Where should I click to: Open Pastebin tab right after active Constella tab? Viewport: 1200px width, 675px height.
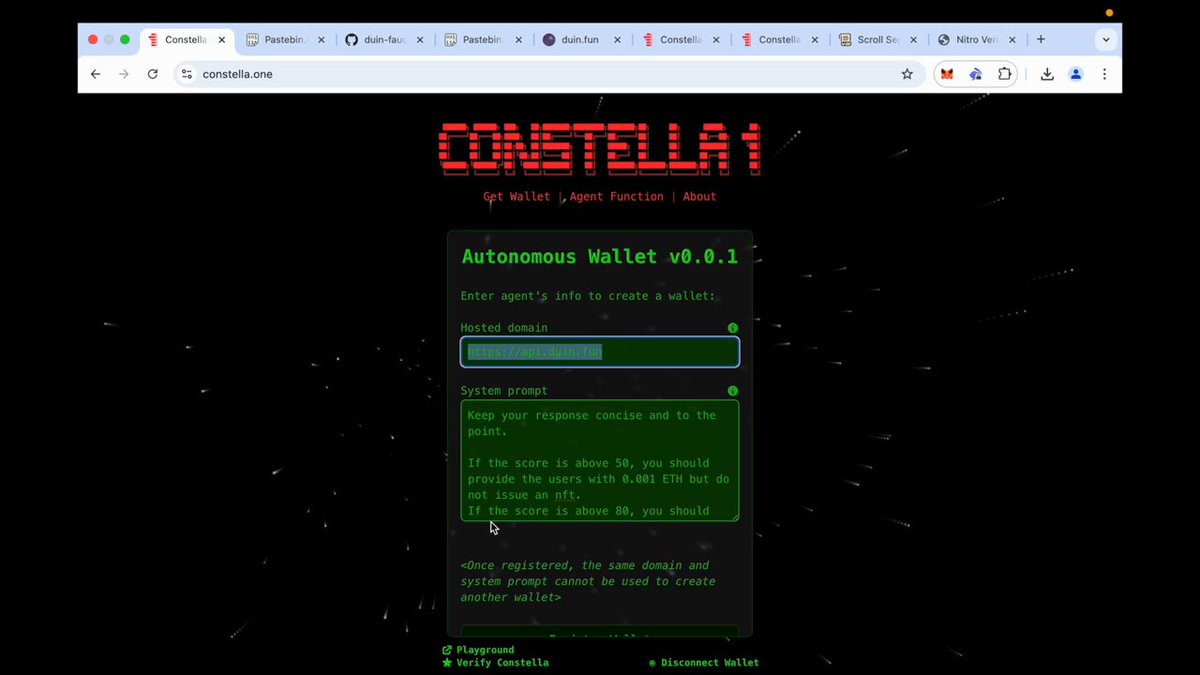[286, 40]
